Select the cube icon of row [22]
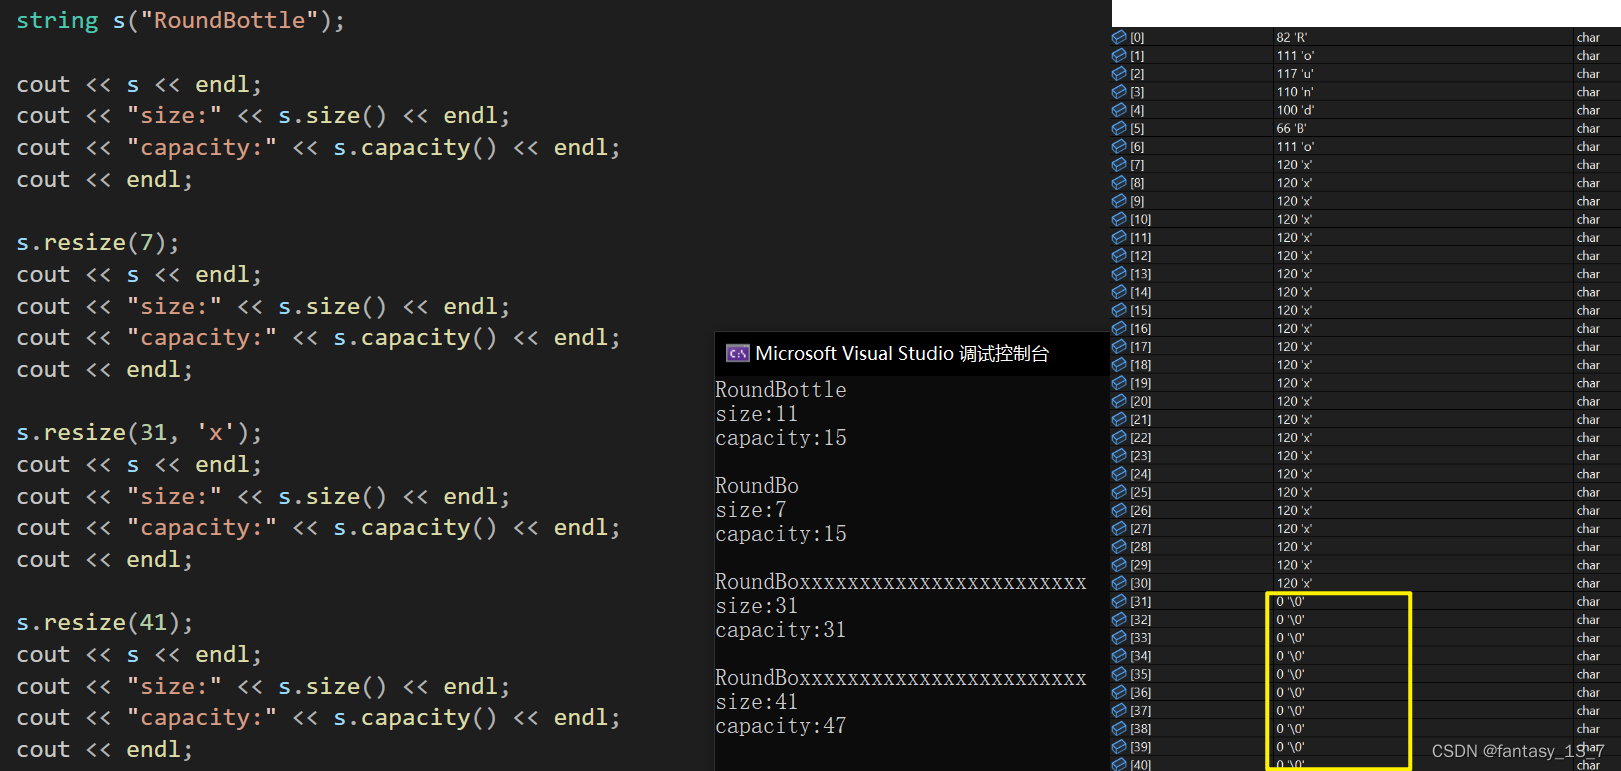The image size is (1621, 771). tap(1119, 437)
